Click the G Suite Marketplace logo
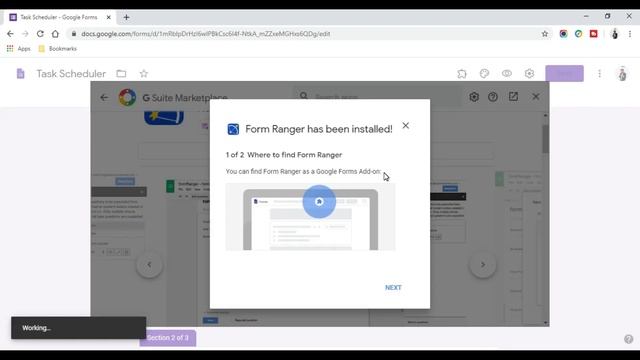 tap(127, 98)
